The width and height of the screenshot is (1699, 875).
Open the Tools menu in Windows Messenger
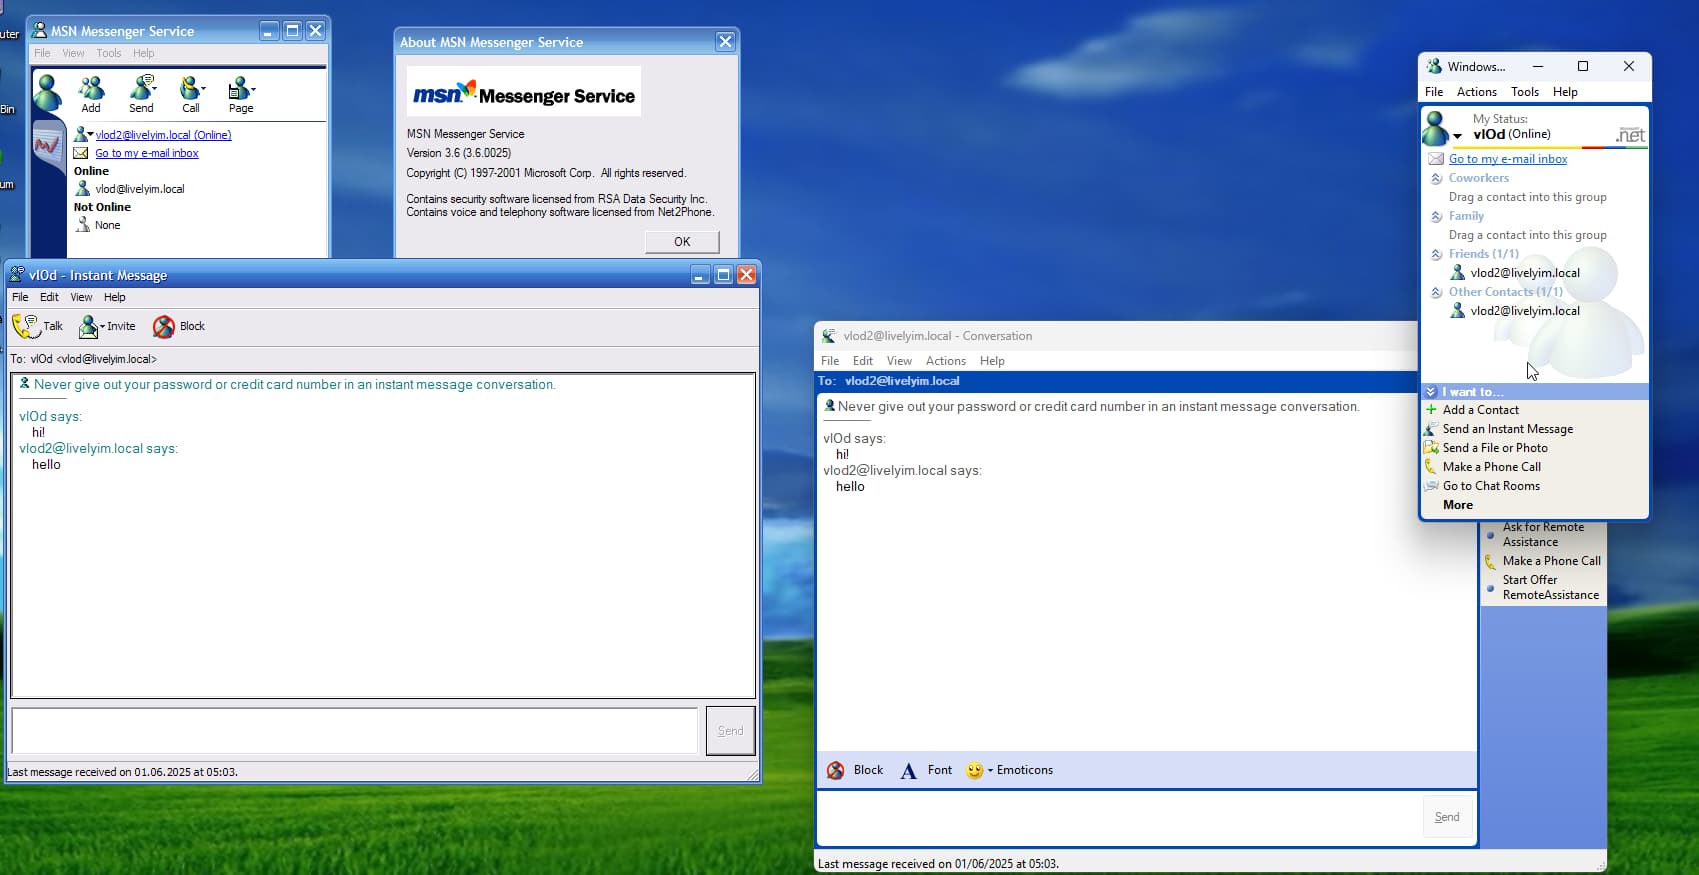point(1525,92)
